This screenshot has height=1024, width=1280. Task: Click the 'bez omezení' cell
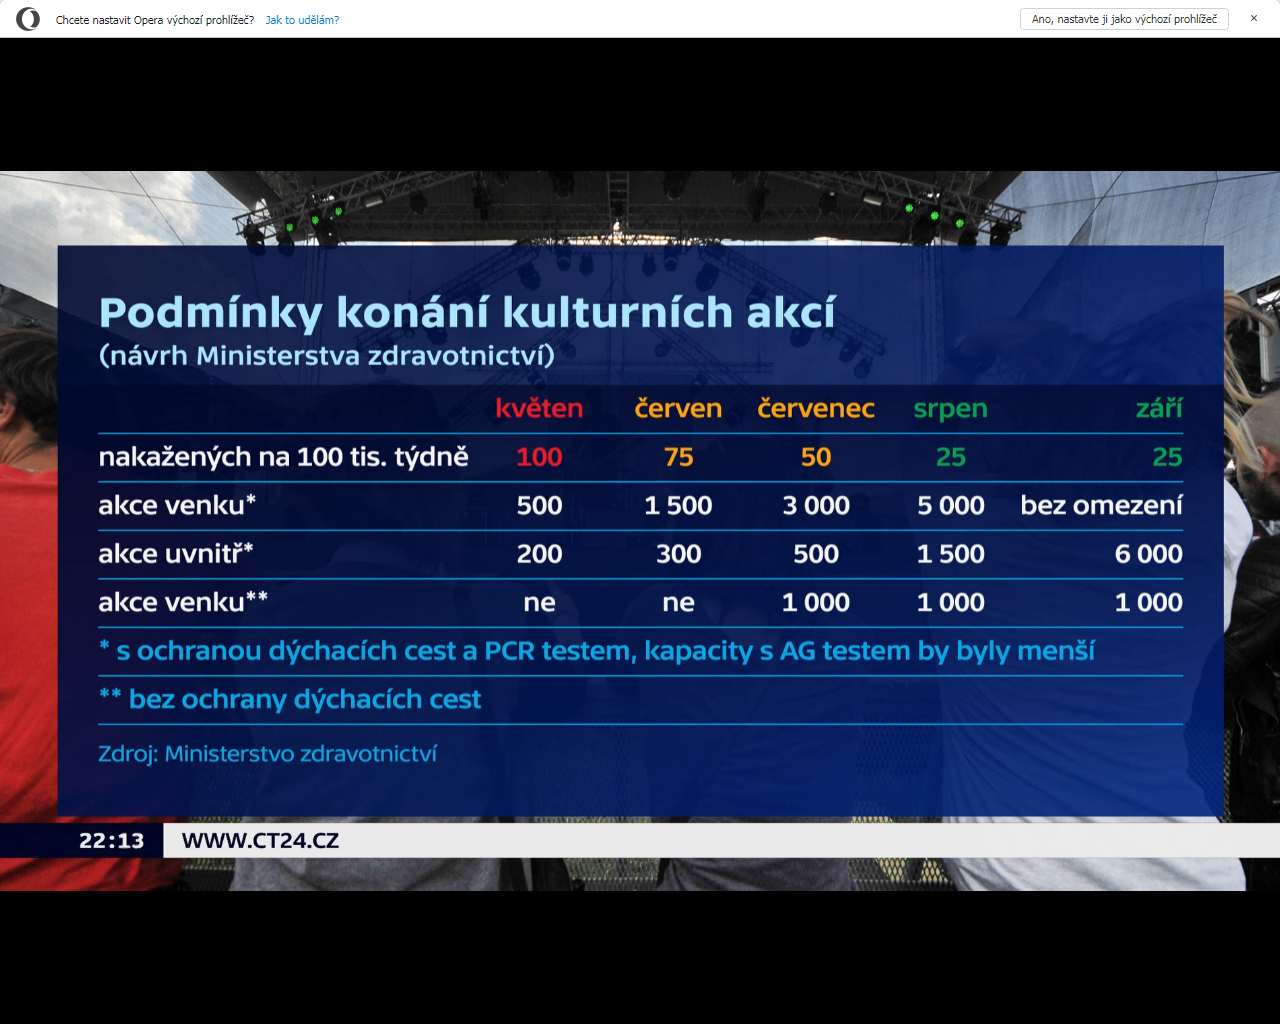pos(1101,505)
